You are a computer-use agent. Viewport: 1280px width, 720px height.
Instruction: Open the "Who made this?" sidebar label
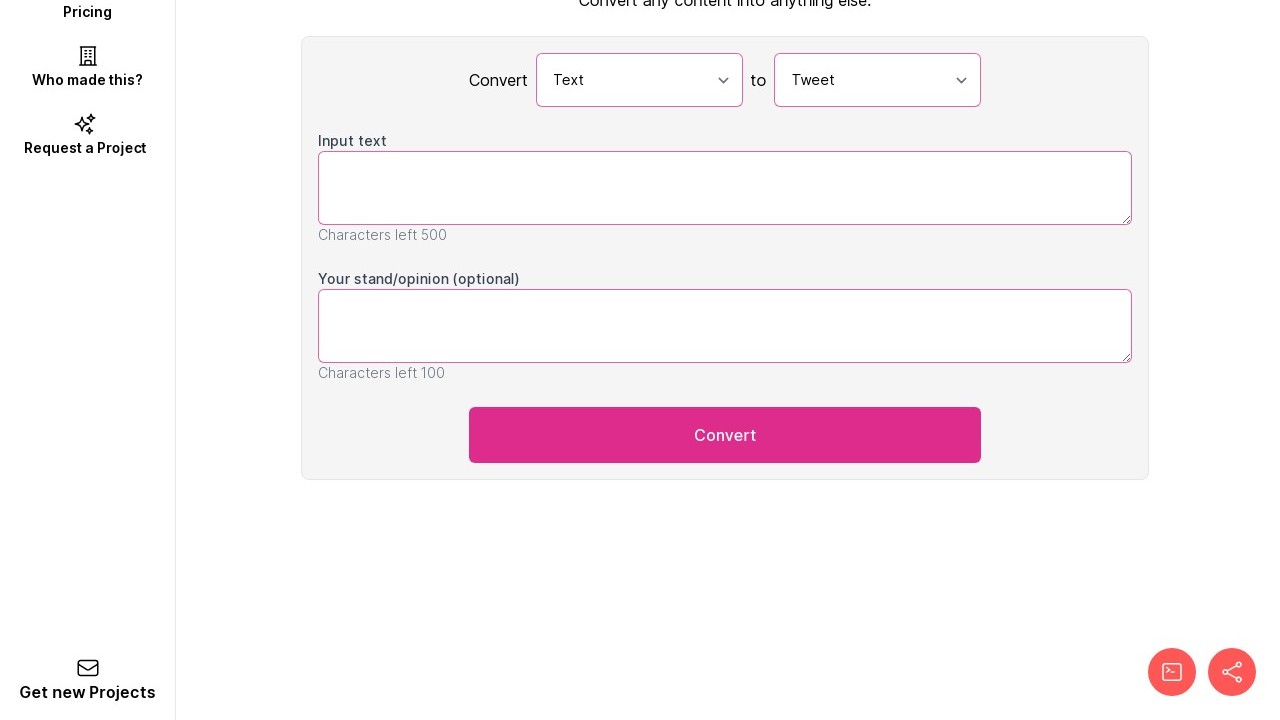point(87,80)
